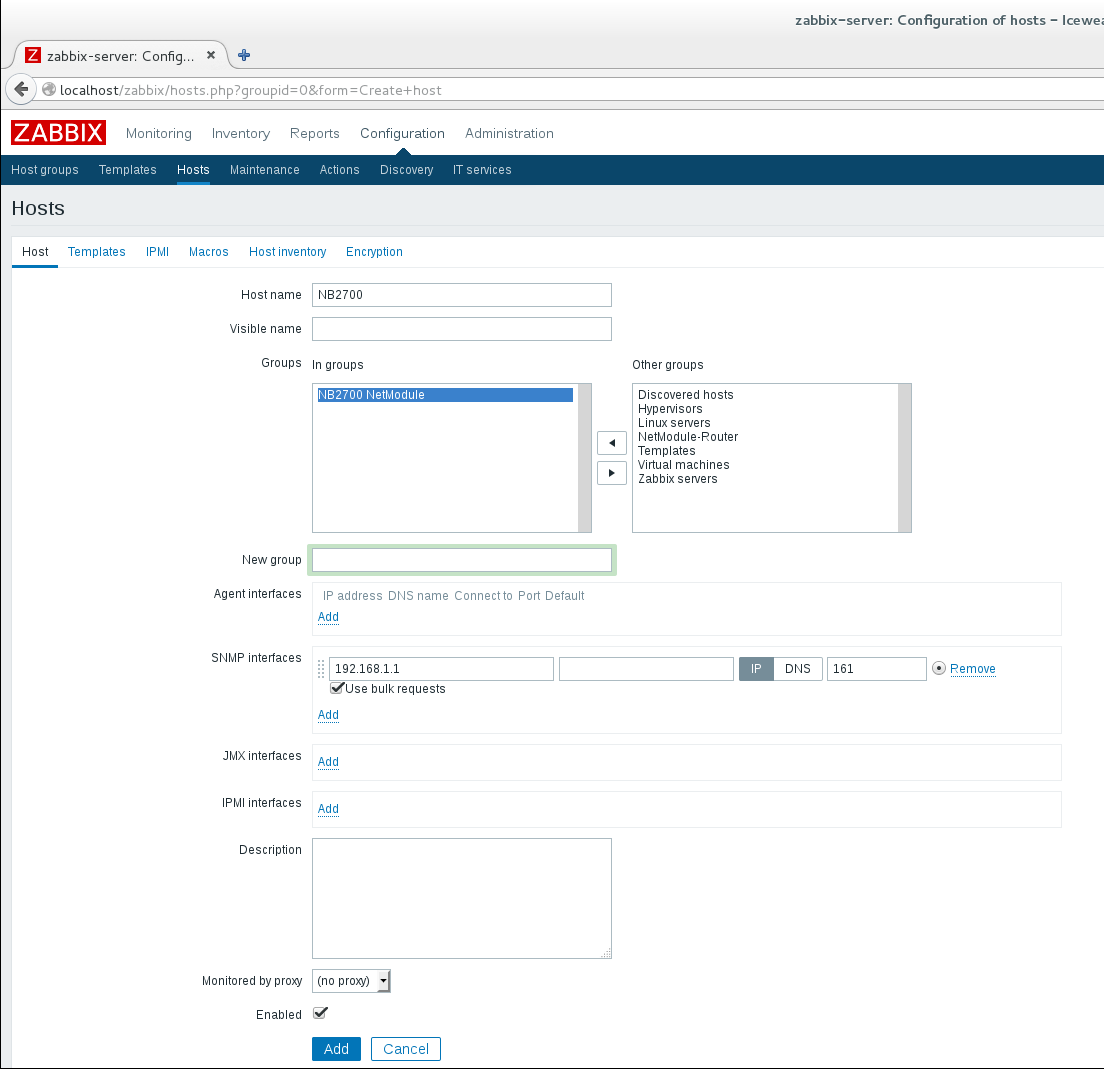1104x1069 pixels.
Task: Select default radio button for SNMP interface
Action: [939, 668]
